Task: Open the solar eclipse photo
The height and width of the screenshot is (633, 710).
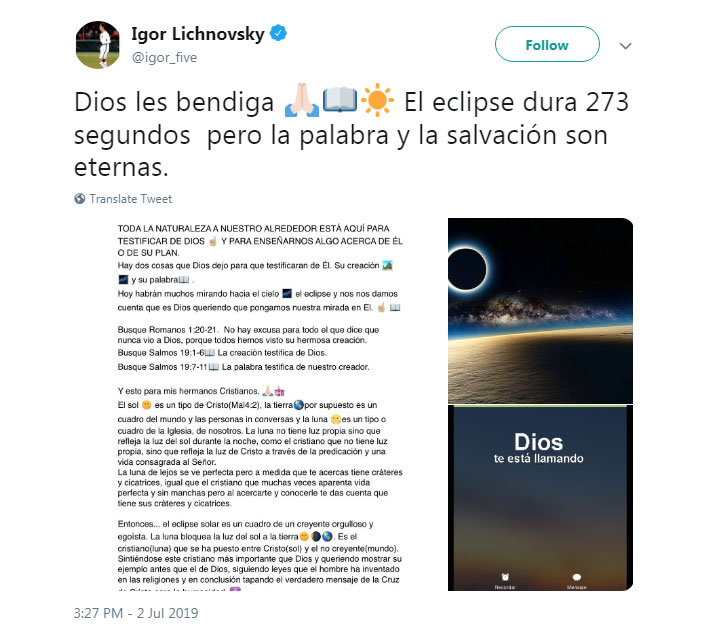Action: (x=540, y=311)
